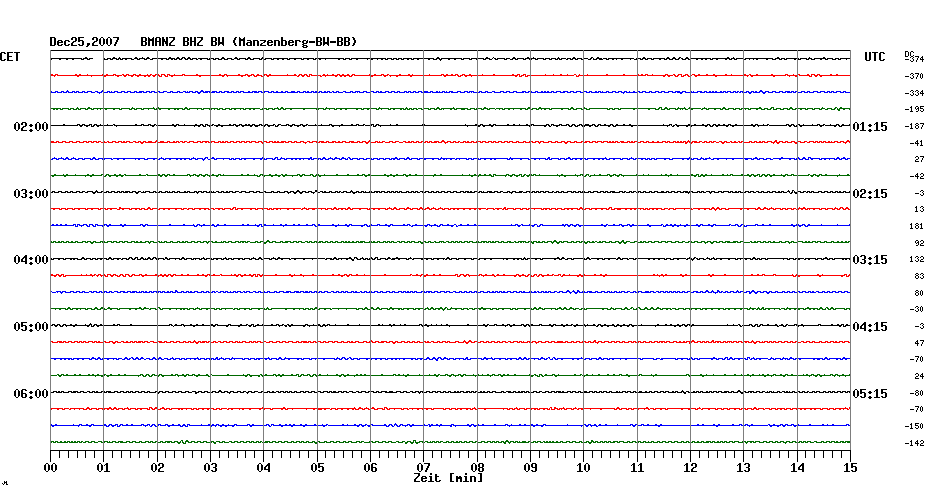Pick minute tick label 11 on axis
The image size is (930, 494).
coord(637,468)
